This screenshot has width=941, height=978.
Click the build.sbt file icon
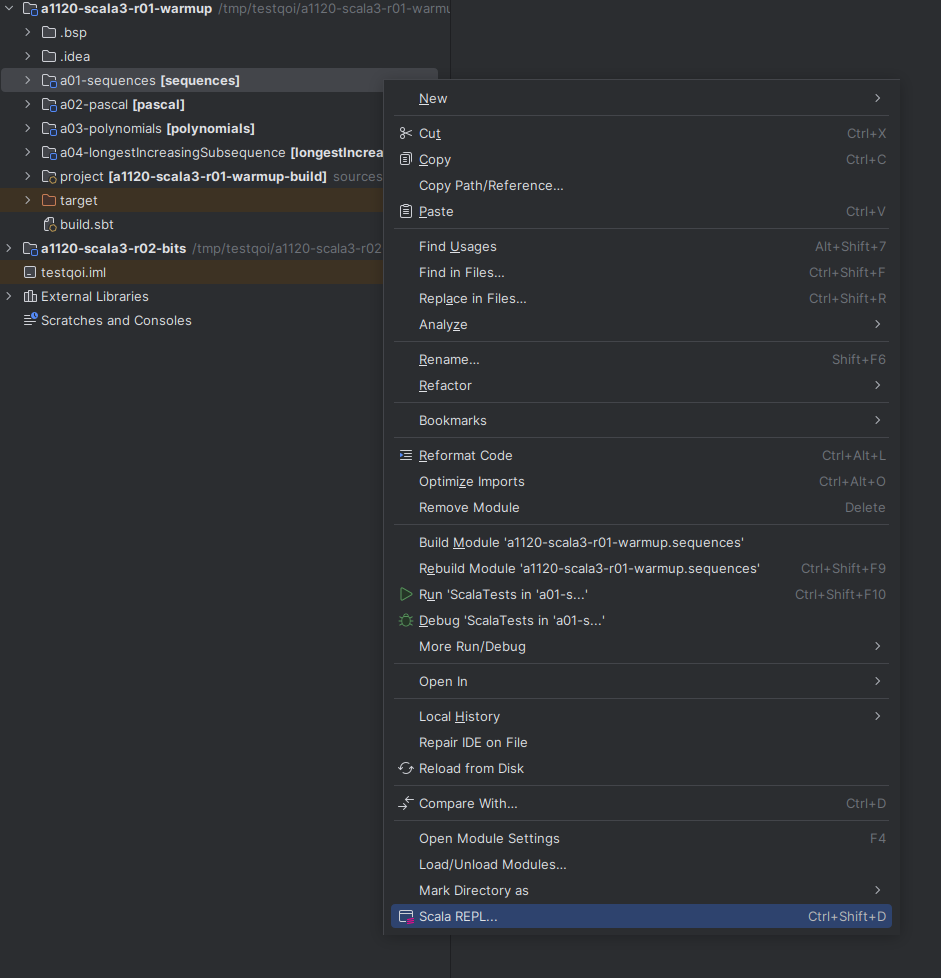[x=49, y=224]
